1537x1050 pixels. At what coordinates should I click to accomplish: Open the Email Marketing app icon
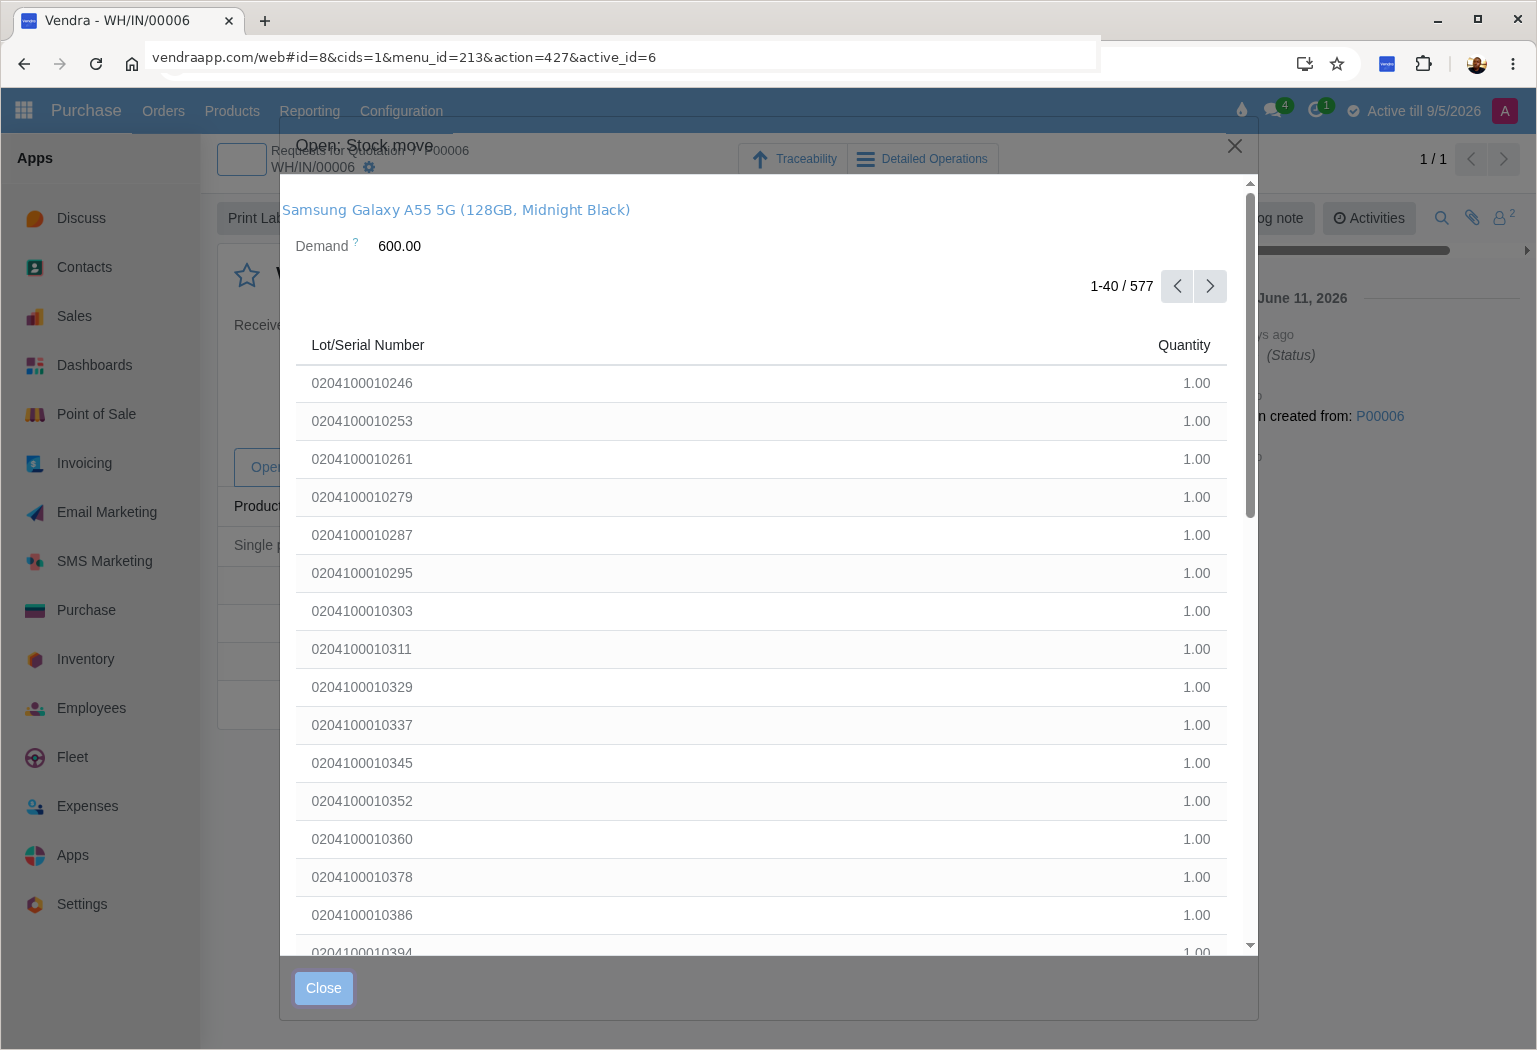tap(35, 513)
